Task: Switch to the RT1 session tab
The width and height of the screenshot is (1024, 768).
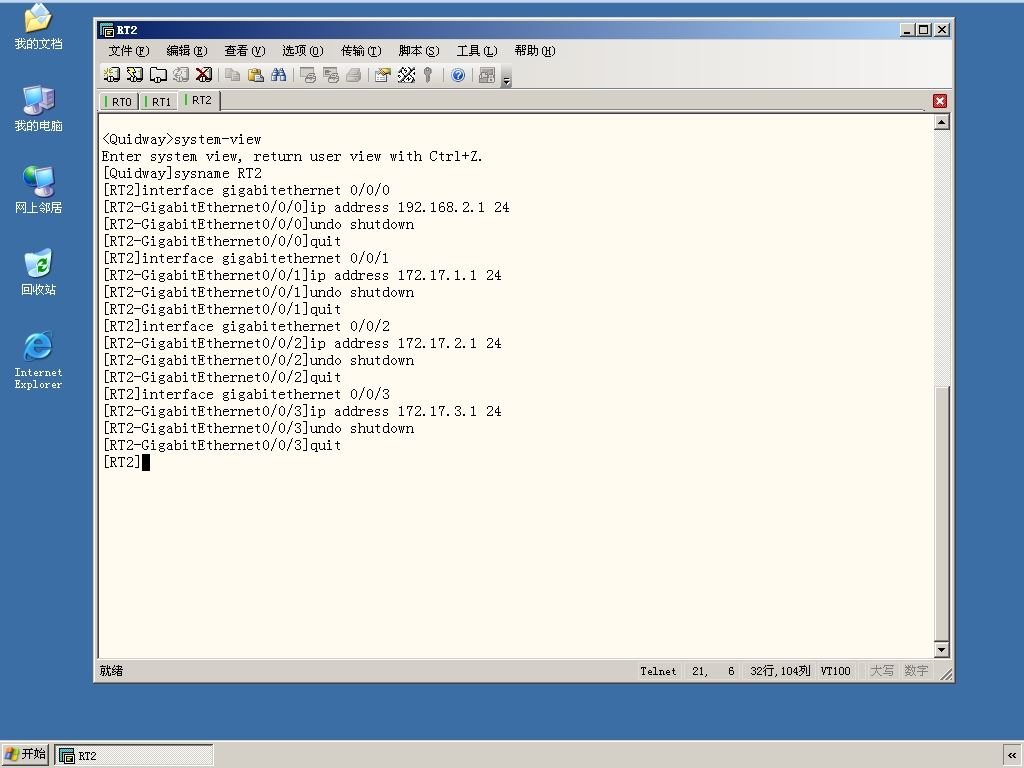Action: [159, 102]
